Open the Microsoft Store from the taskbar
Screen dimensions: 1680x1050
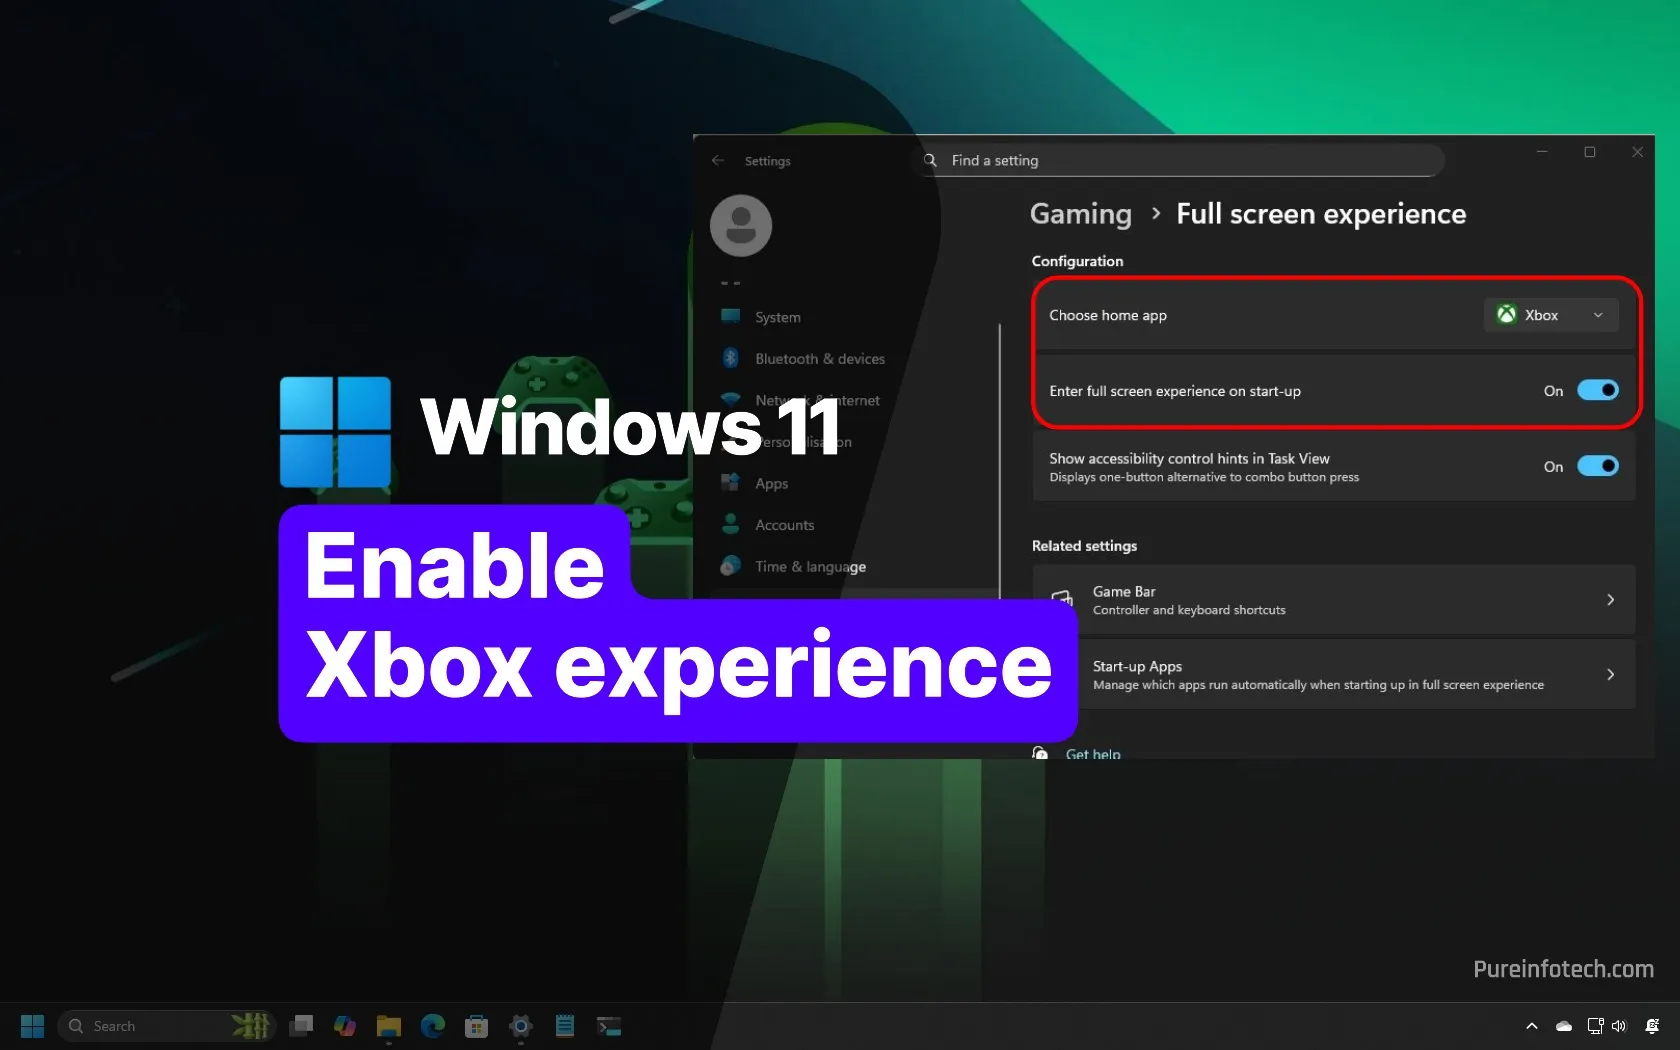point(475,1025)
